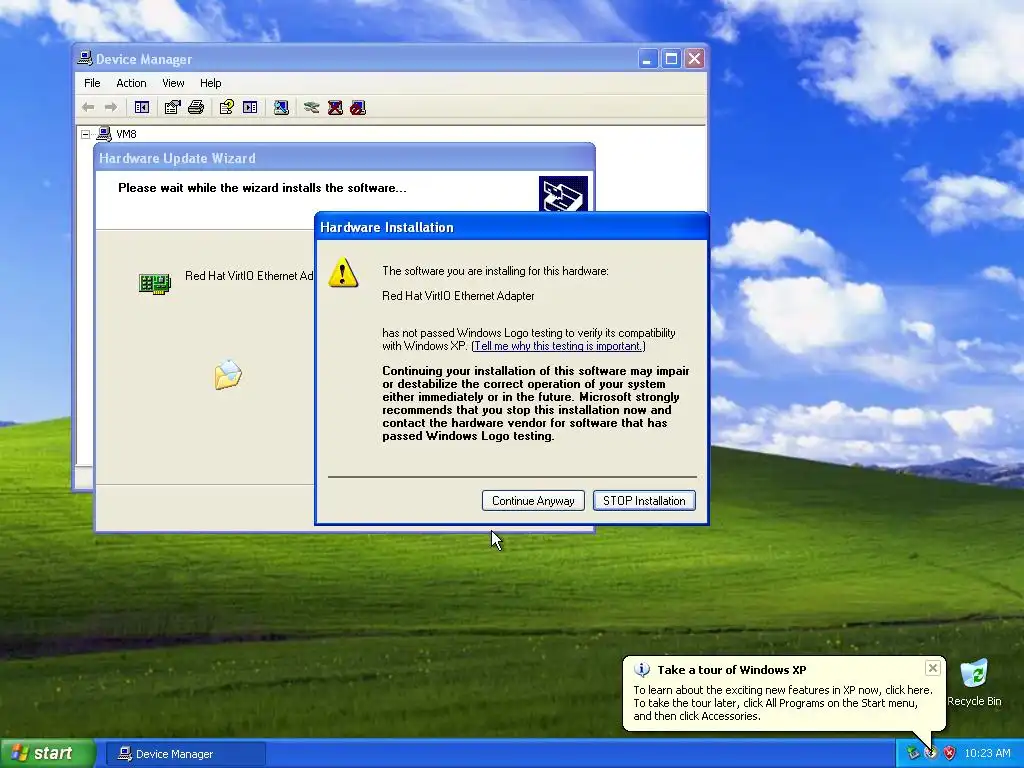Click the info icon in tour balloon
Screen dimensions: 1024x768
(x=642, y=669)
